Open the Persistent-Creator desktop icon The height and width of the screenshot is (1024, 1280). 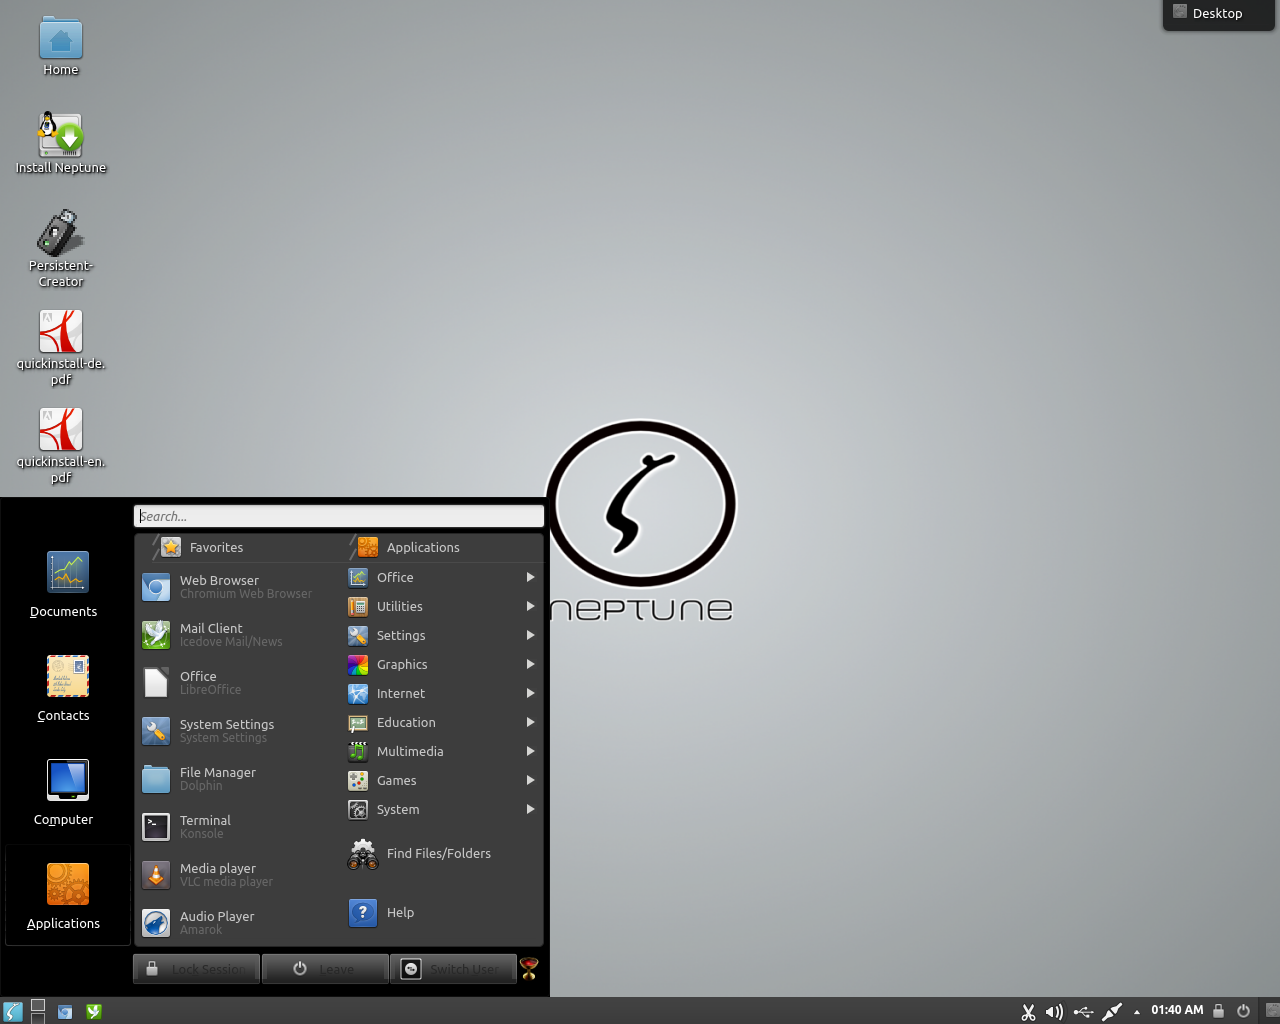[x=61, y=248]
